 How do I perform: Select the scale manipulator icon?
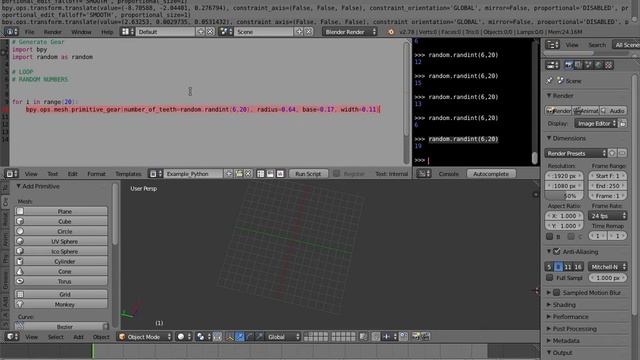259,337
